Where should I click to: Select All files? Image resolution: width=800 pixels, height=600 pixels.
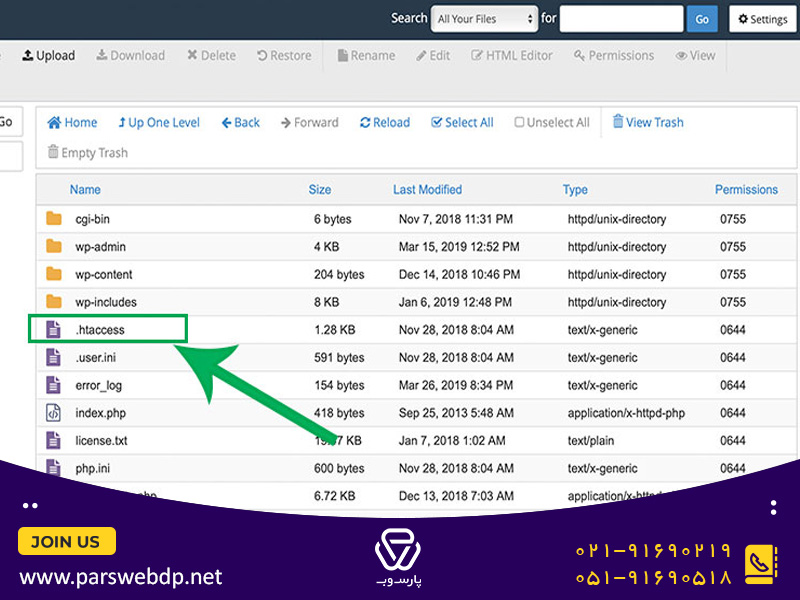click(x=462, y=122)
